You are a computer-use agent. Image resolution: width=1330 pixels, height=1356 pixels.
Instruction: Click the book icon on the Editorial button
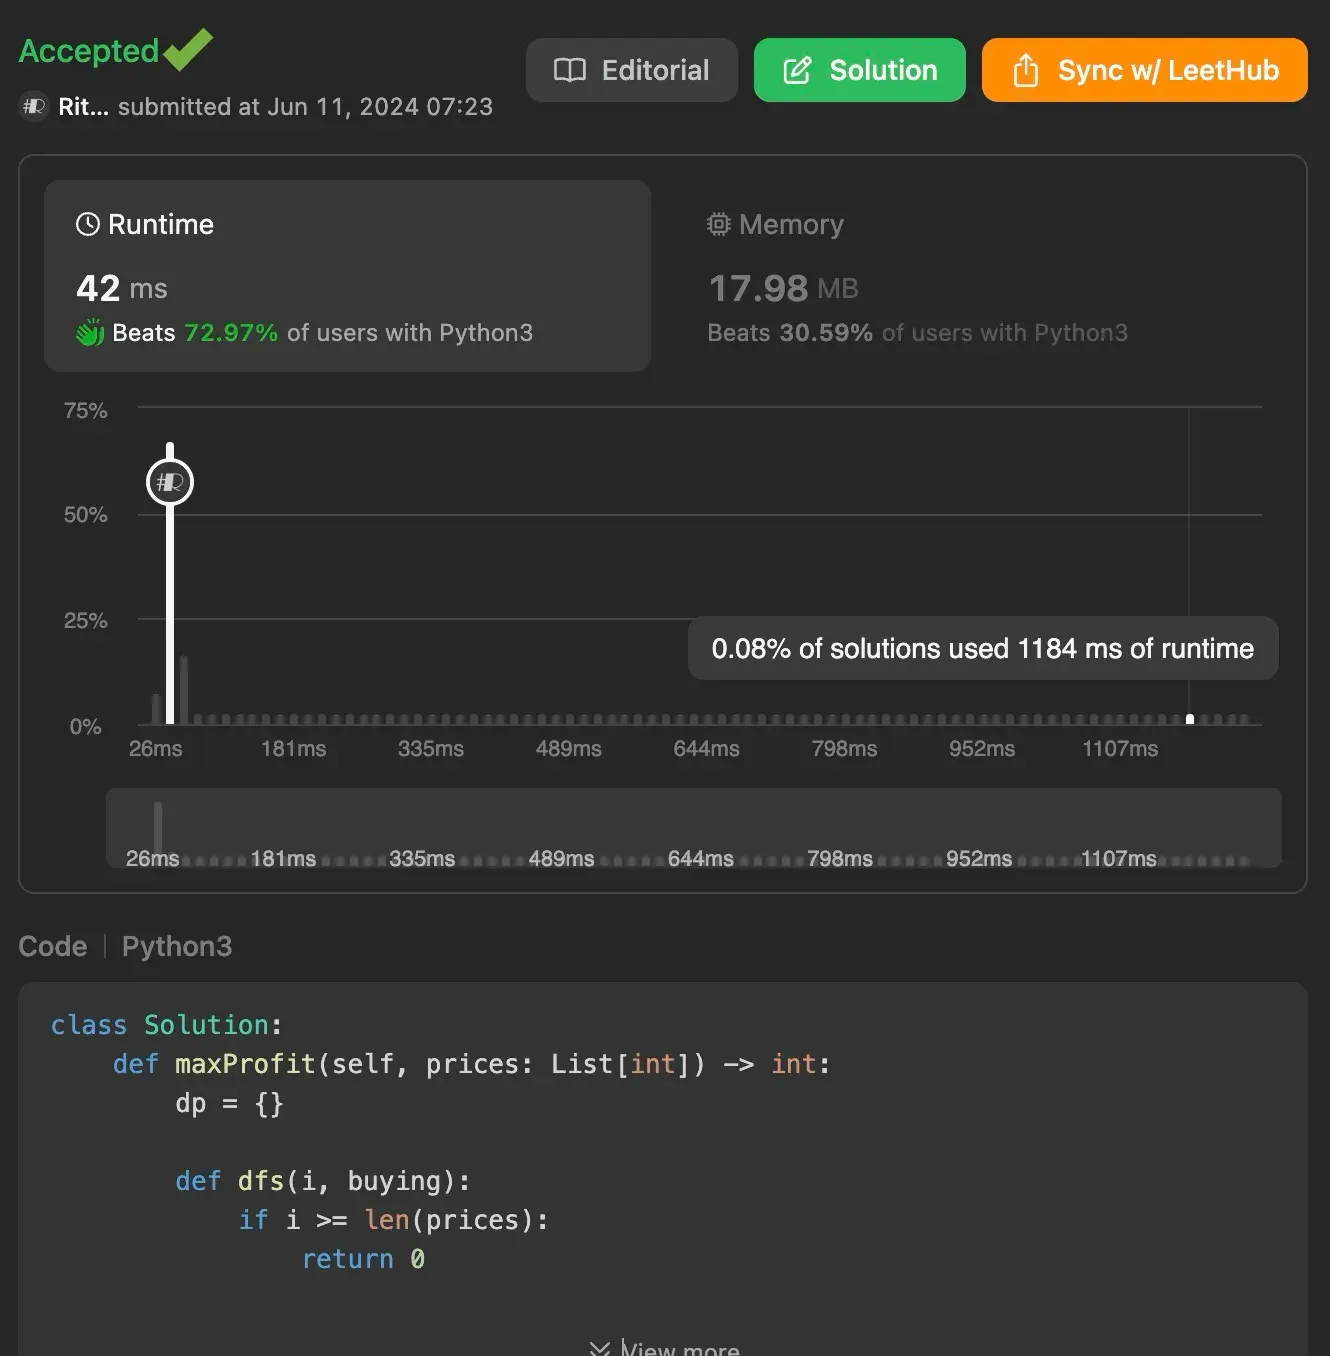tap(571, 70)
